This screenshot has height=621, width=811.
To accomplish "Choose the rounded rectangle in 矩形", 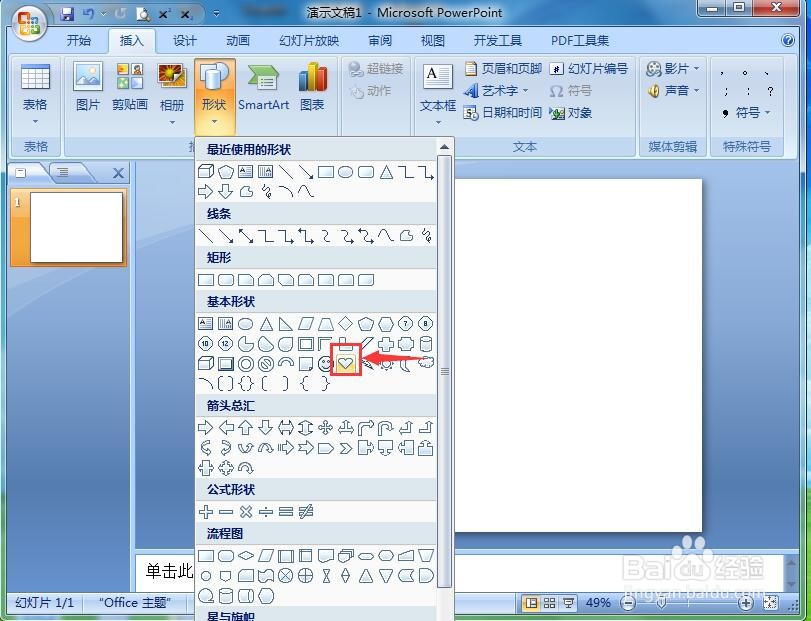I will [x=226, y=280].
